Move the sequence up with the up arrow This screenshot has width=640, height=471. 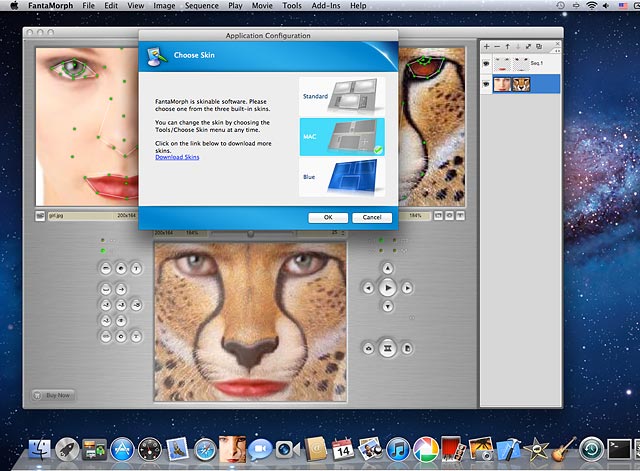click(507, 47)
